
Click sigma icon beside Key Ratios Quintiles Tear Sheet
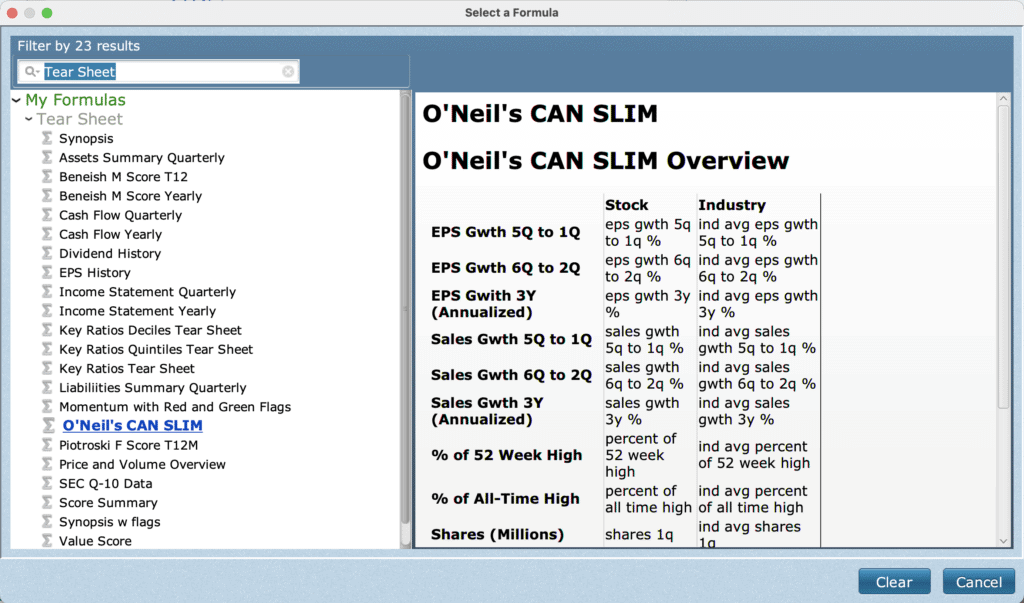tap(47, 349)
